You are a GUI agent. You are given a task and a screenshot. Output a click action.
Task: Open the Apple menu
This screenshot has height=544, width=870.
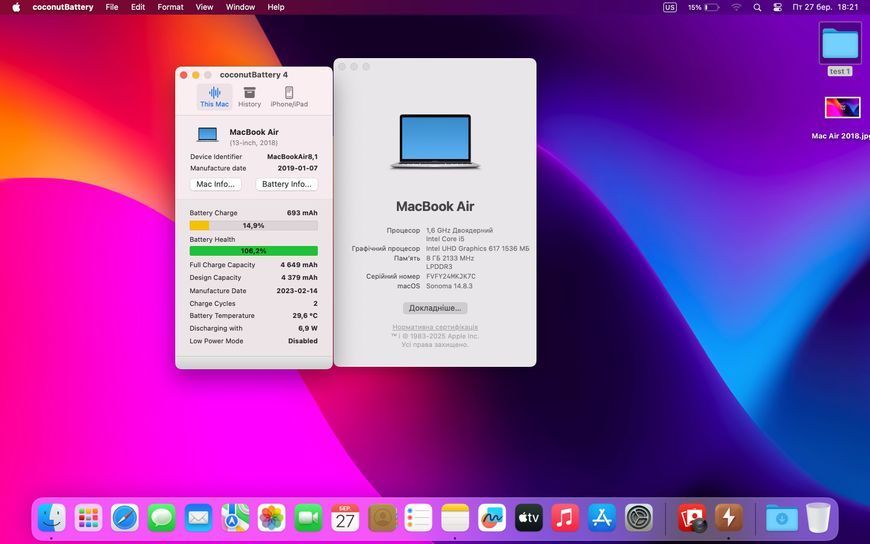16,7
